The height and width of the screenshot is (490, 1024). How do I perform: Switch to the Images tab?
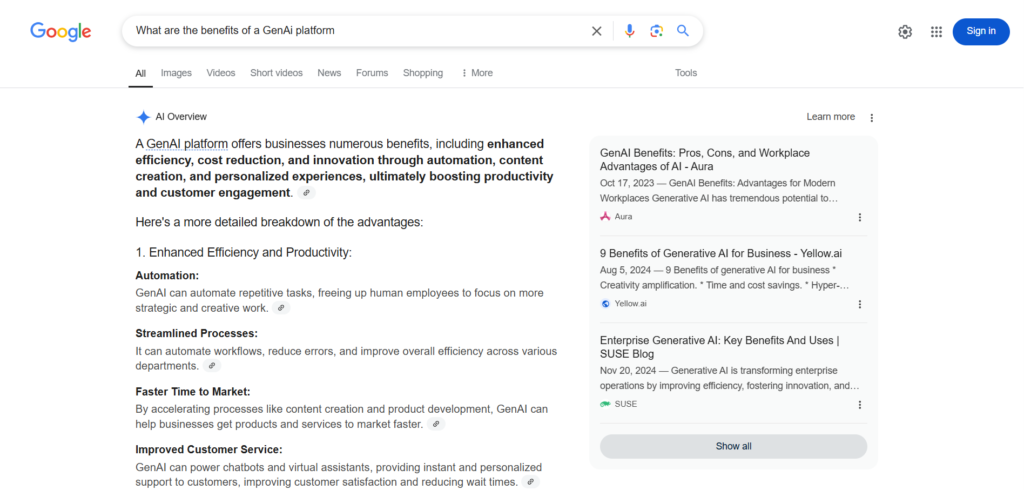(176, 73)
